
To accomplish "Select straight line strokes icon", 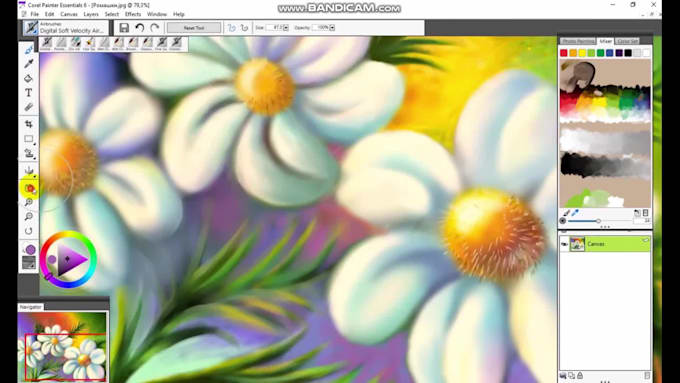I will (x=245, y=28).
